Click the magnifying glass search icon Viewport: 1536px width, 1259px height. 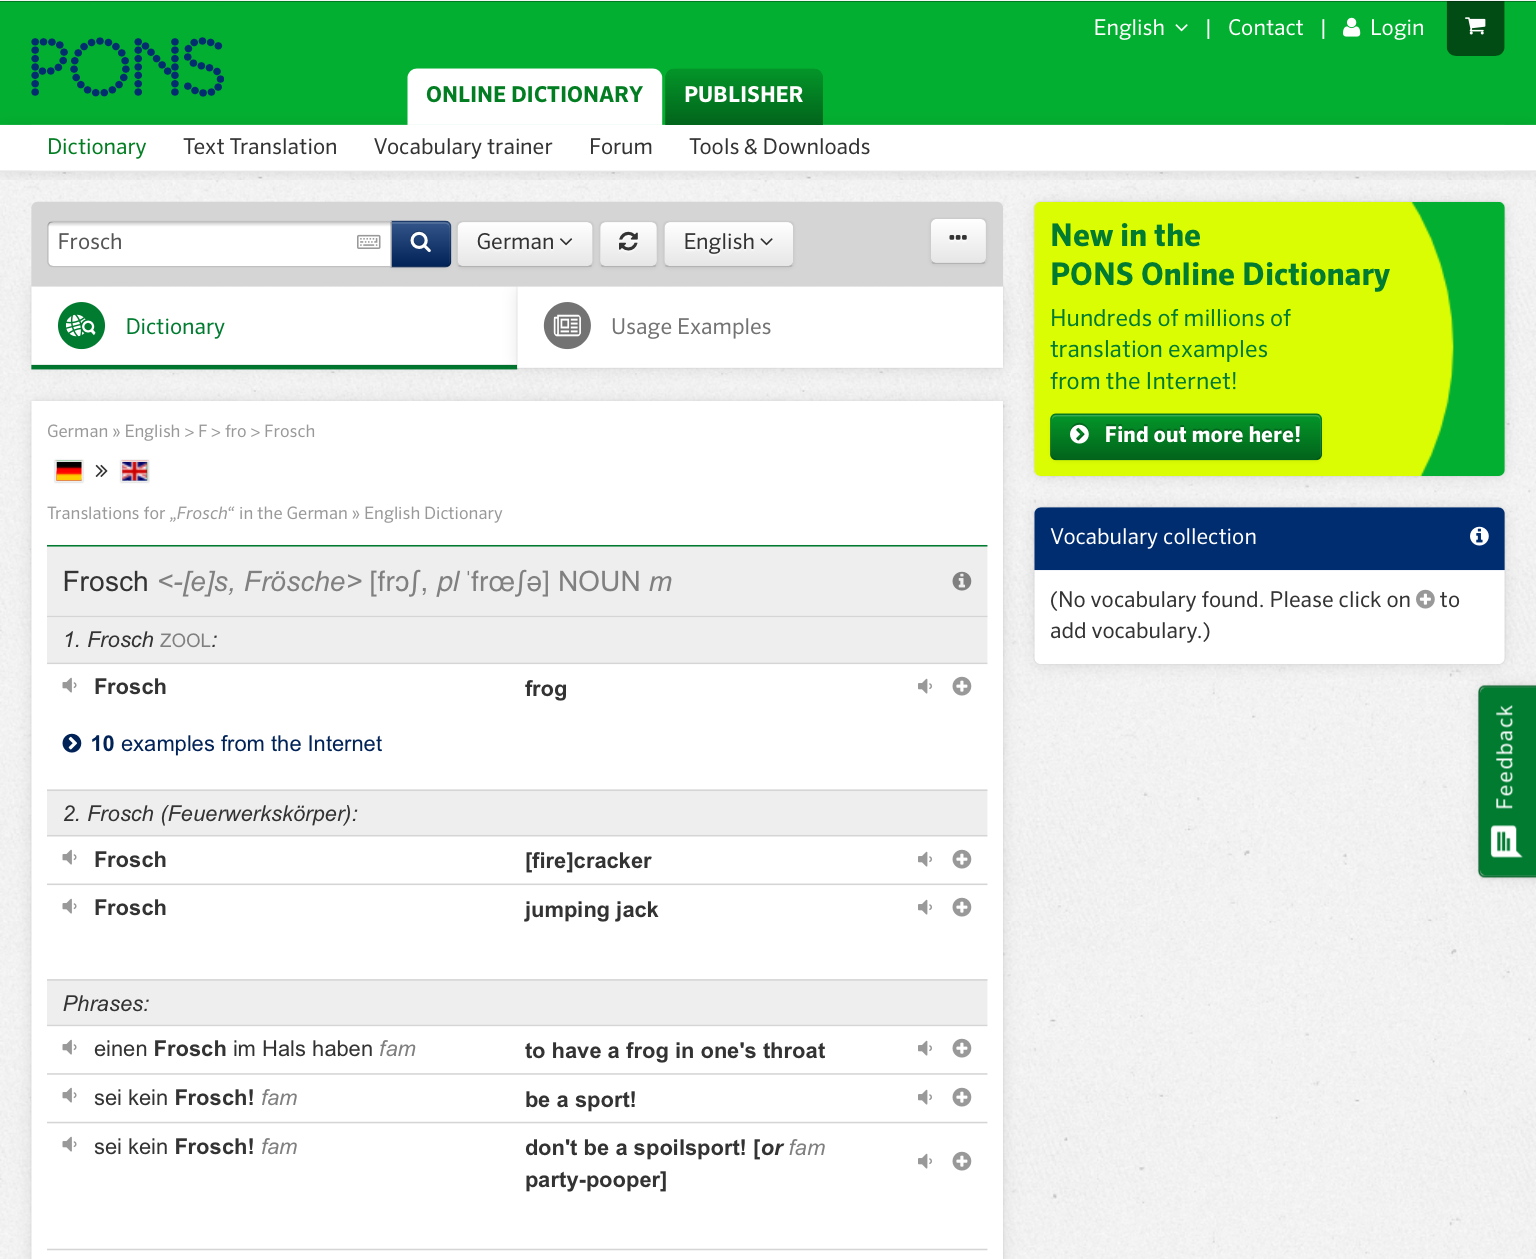coord(420,243)
